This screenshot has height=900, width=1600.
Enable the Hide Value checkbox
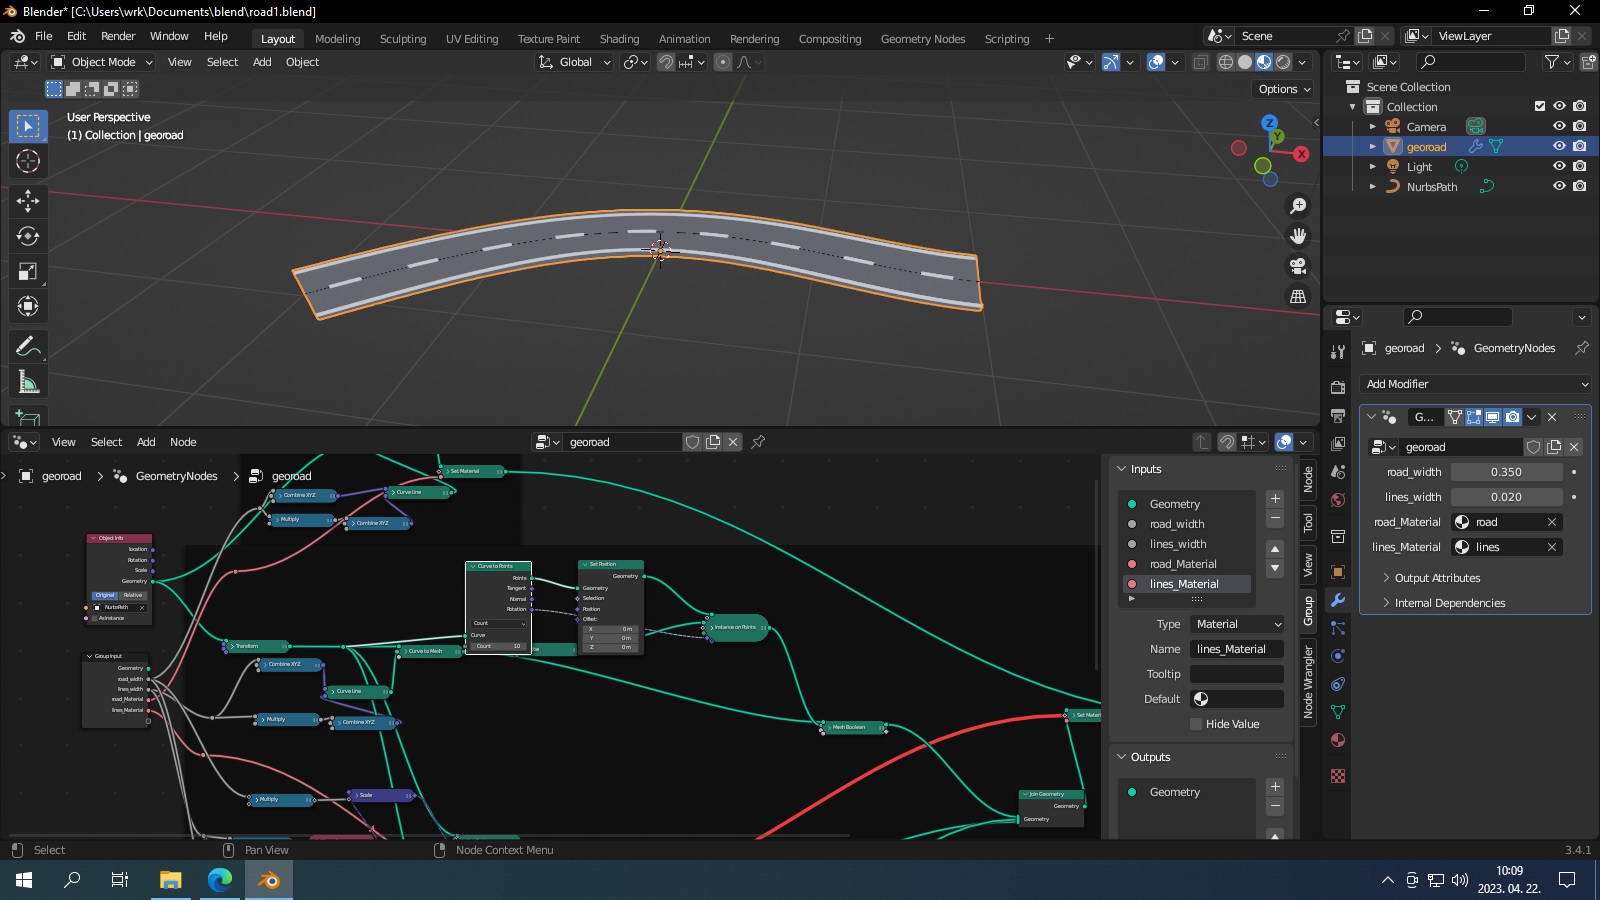pyautogui.click(x=1196, y=724)
